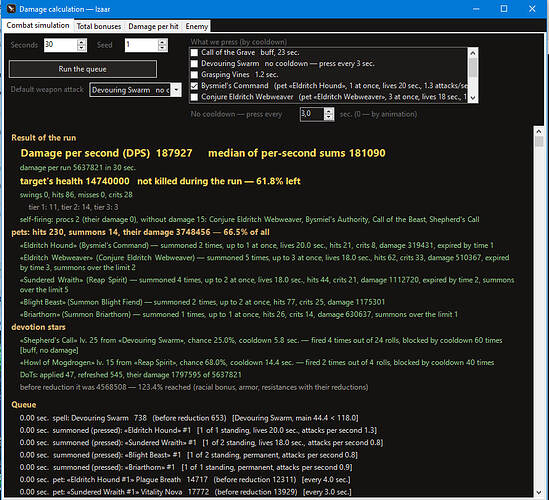Open the Damage per hit tab
549x500 pixels.
(153, 26)
